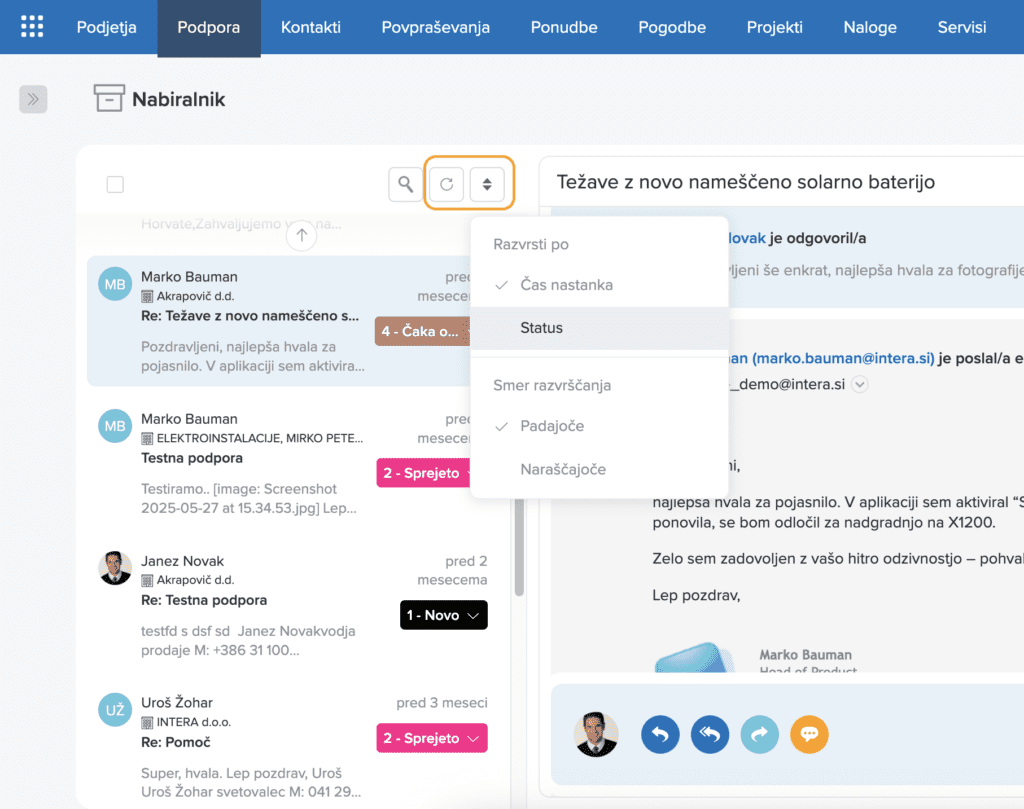1024x809 pixels.
Task: Click the reply arrow icon
Action: 658,735
